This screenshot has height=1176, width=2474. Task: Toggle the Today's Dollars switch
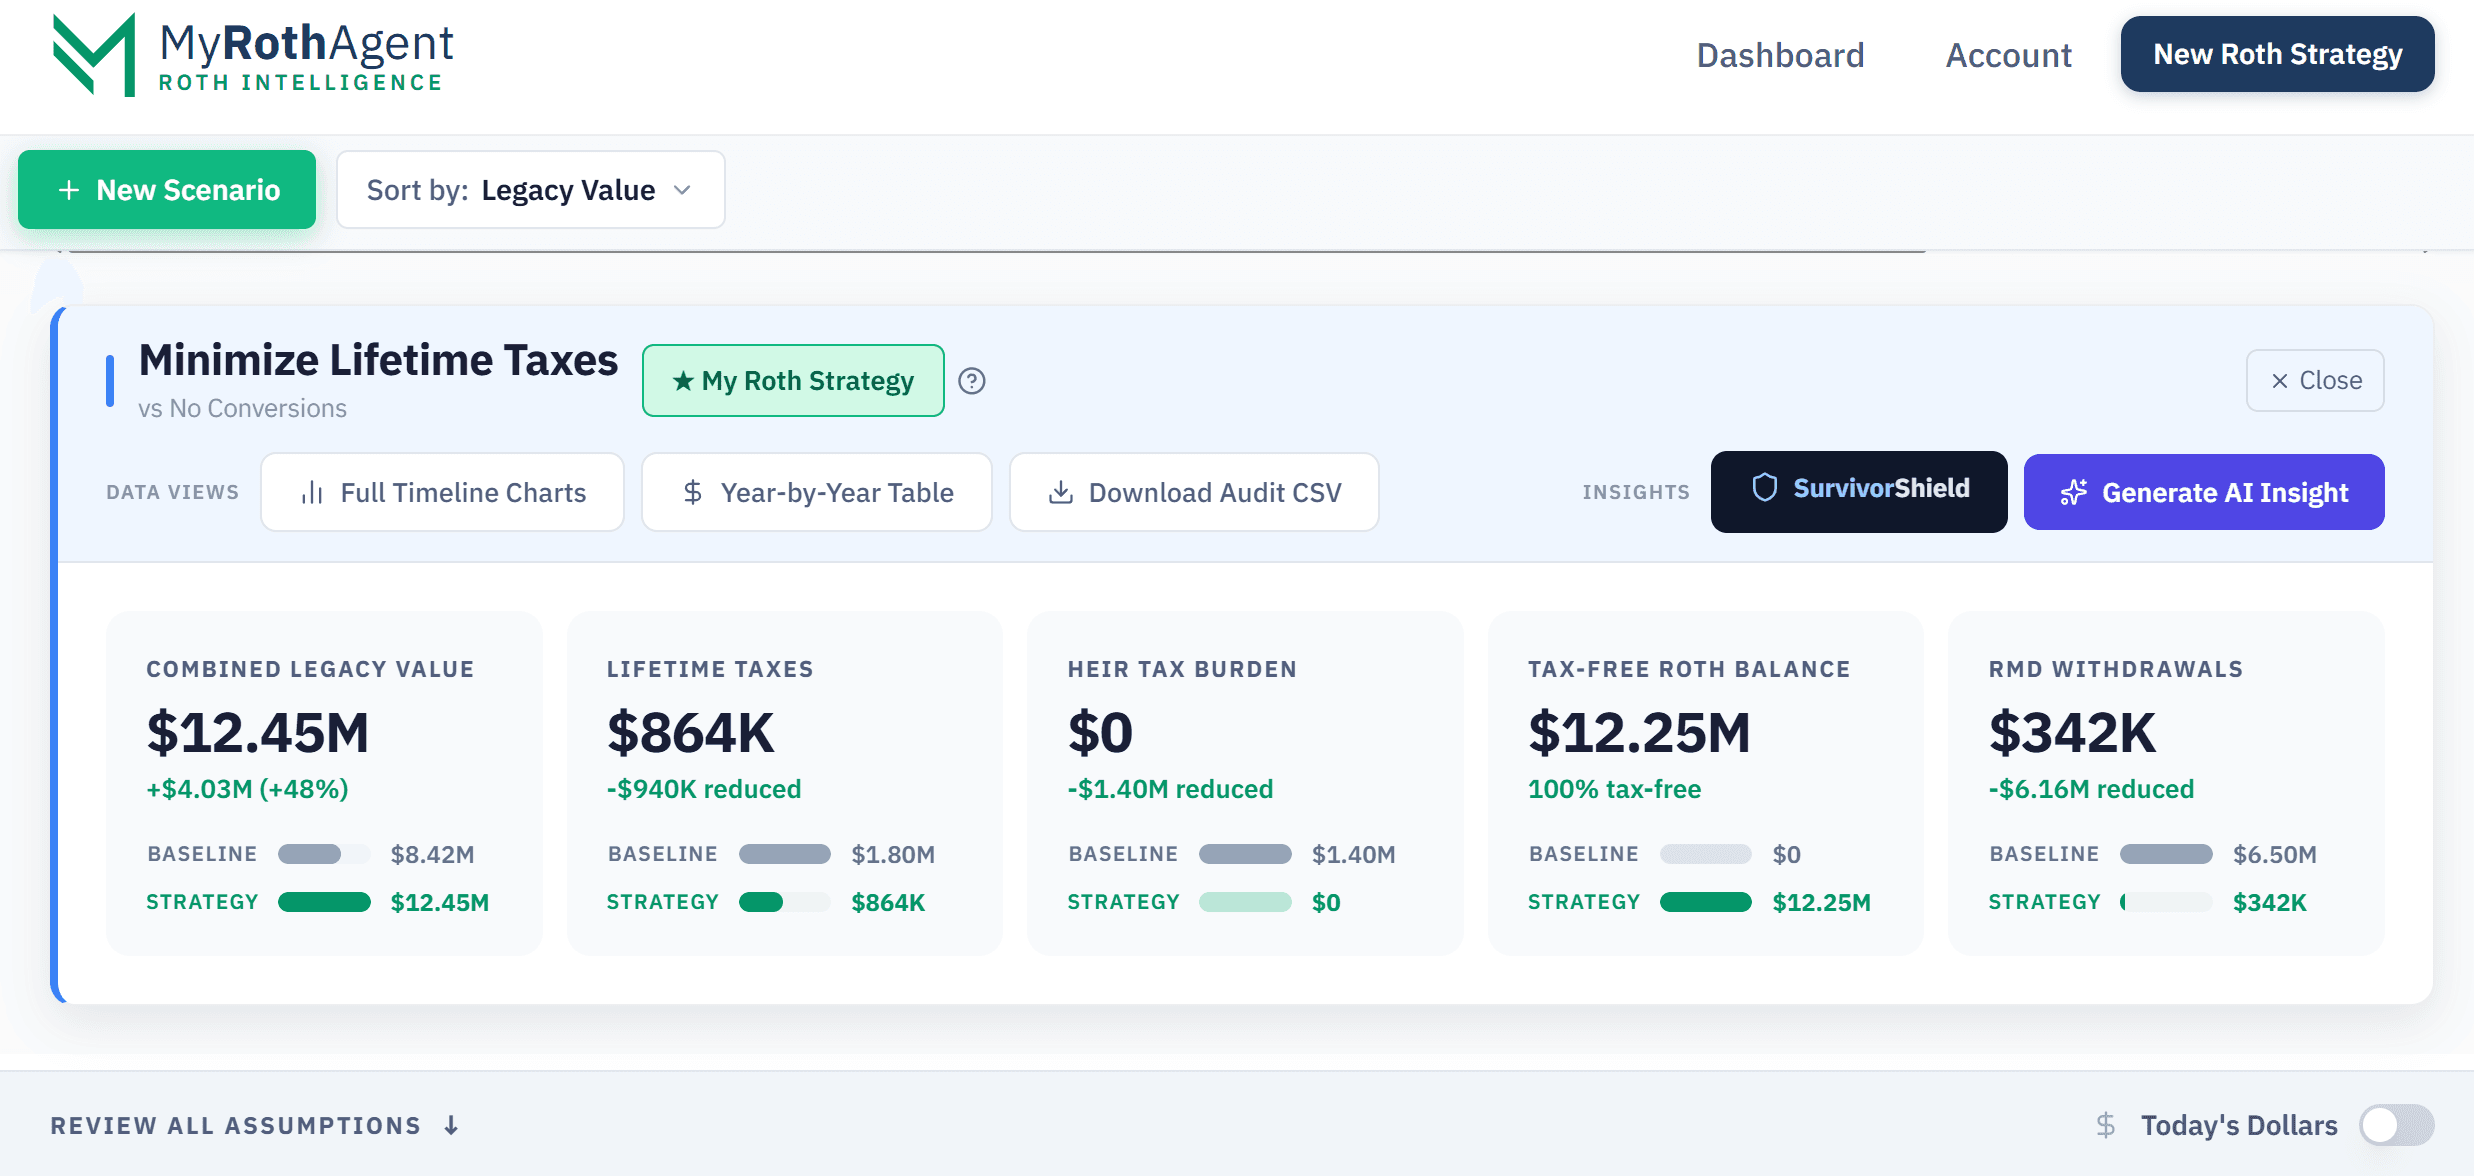pos(2396,1126)
